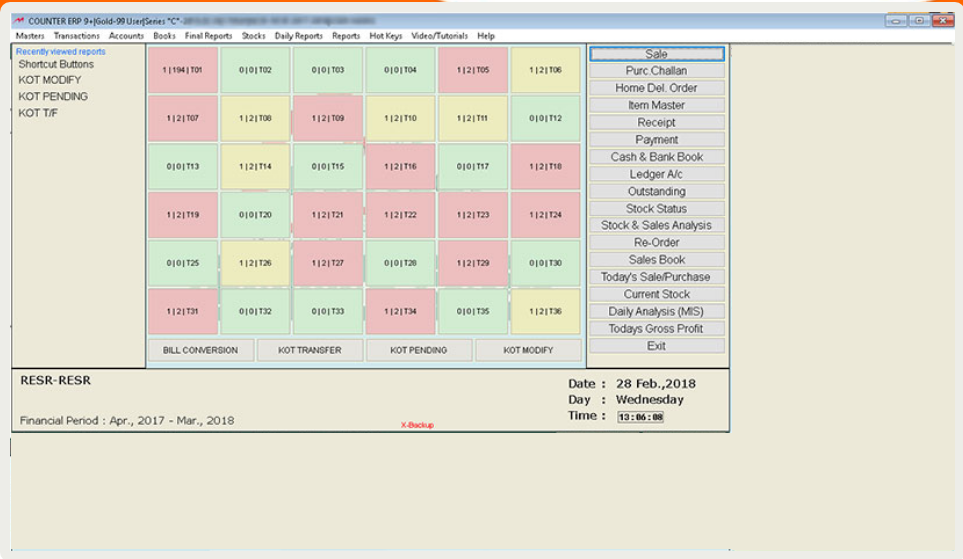
Task: Select table tile T02
Action: click(255, 70)
